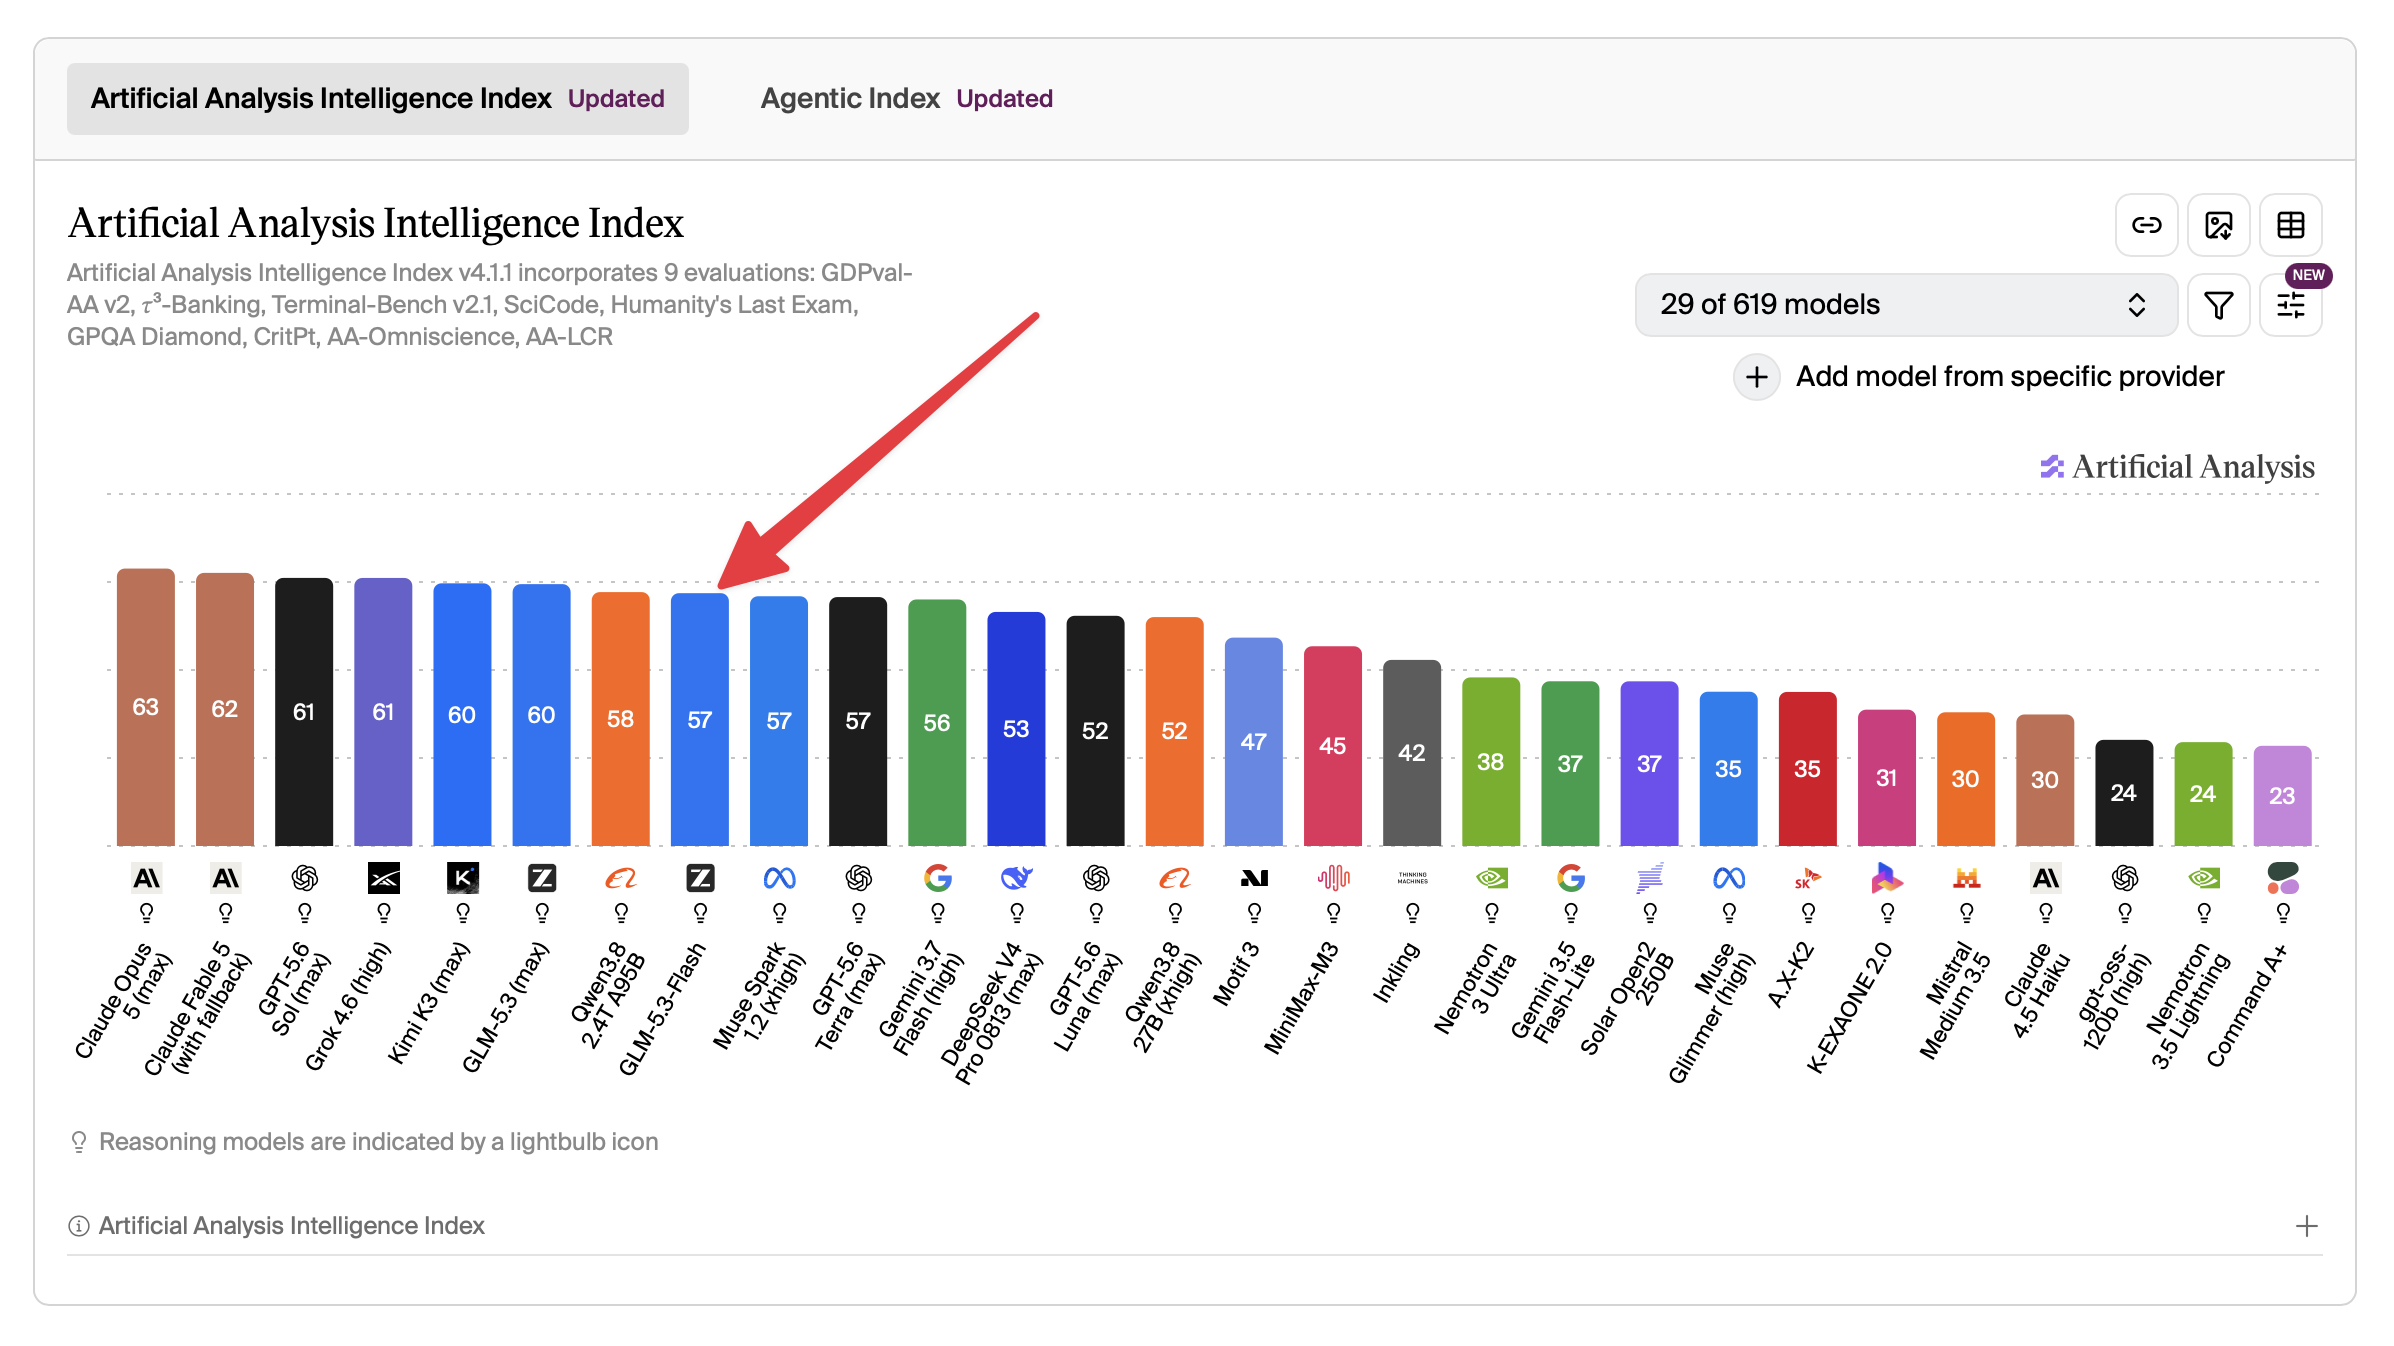The width and height of the screenshot is (2394, 1346).
Task: Click the Thinking Machines logo for Inkling
Action: 1412,878
